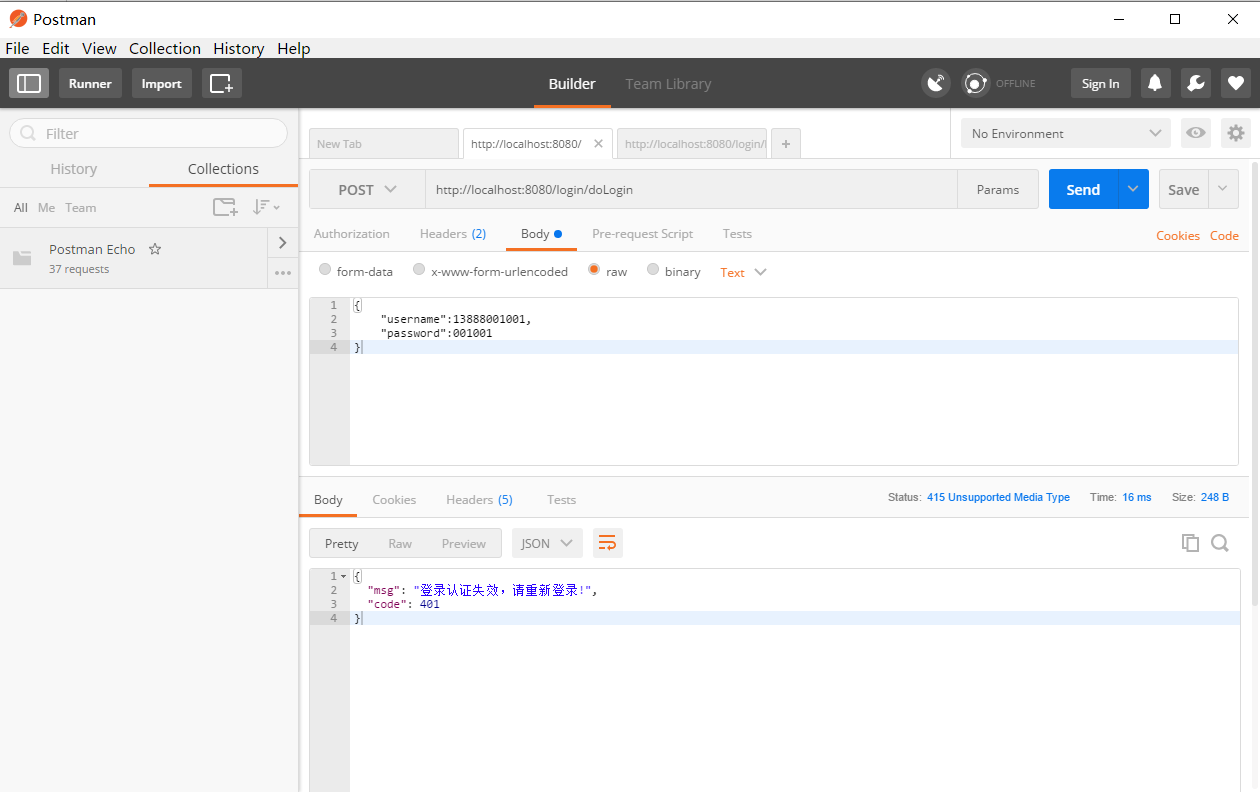Open request Tests tab
1260x792 pixels.
pyautogui.click(x=737, y=233)
